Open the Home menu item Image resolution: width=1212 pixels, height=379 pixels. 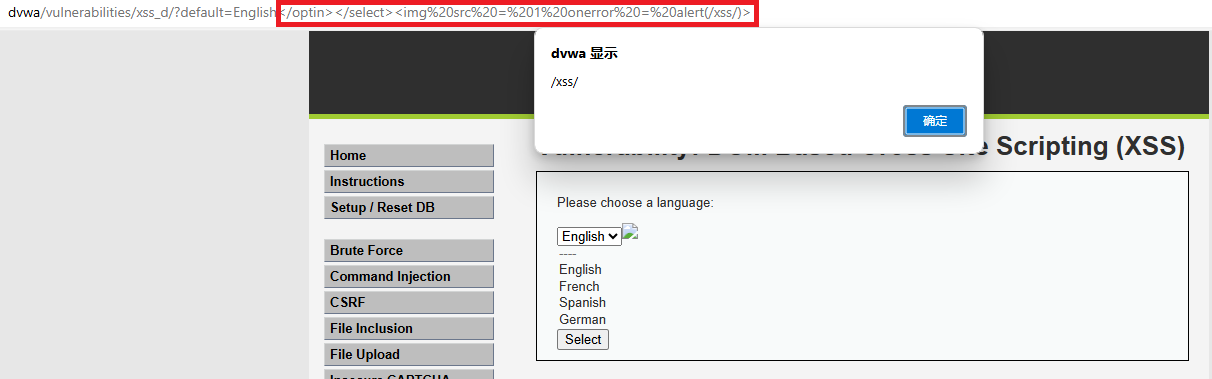pos(409,155)
